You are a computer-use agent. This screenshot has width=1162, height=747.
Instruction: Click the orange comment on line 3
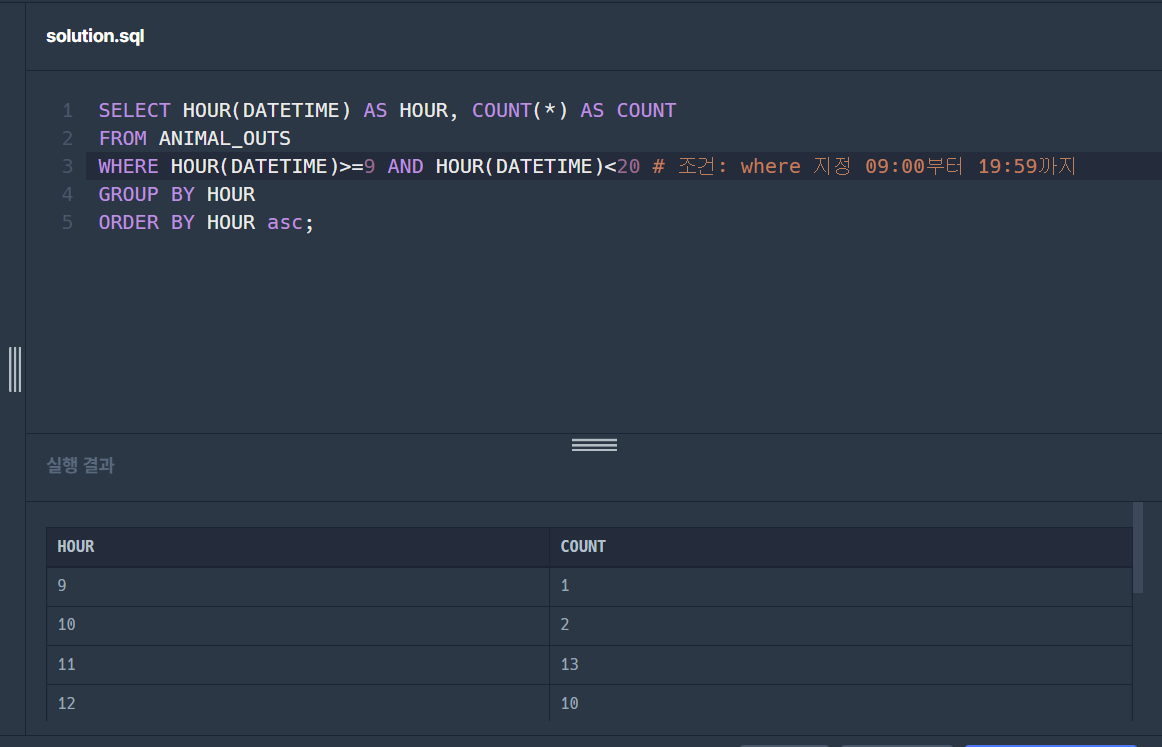[864, 166]
